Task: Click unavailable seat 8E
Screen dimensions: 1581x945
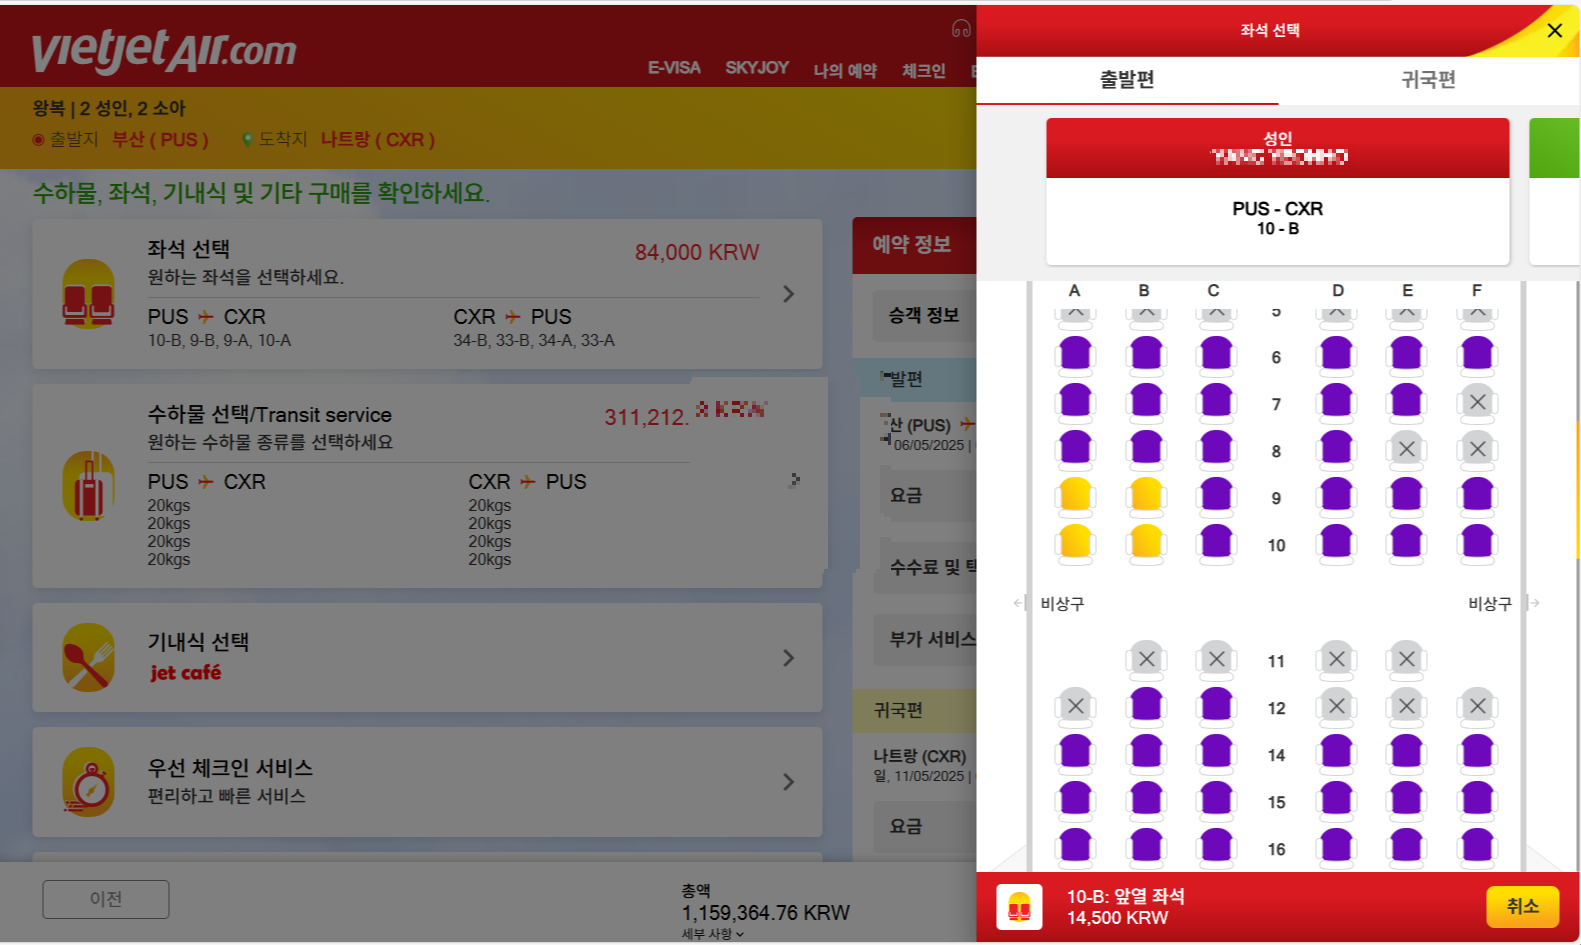Action: [1407, 449]
